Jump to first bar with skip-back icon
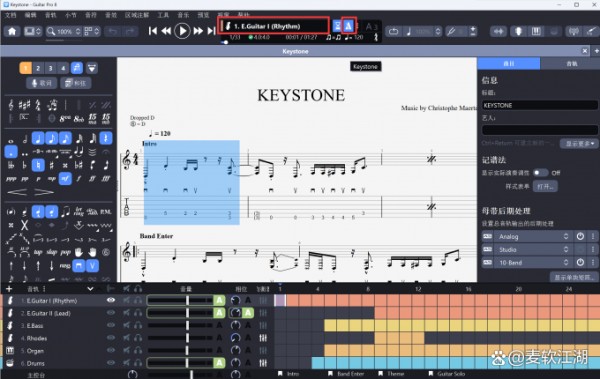600x379 pixels. (x=153, y=31)
